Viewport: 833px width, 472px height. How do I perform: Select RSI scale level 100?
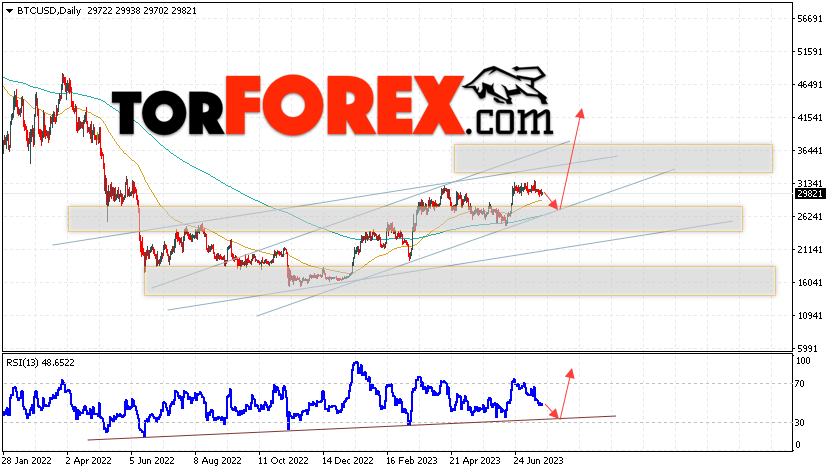pos(803,361)
